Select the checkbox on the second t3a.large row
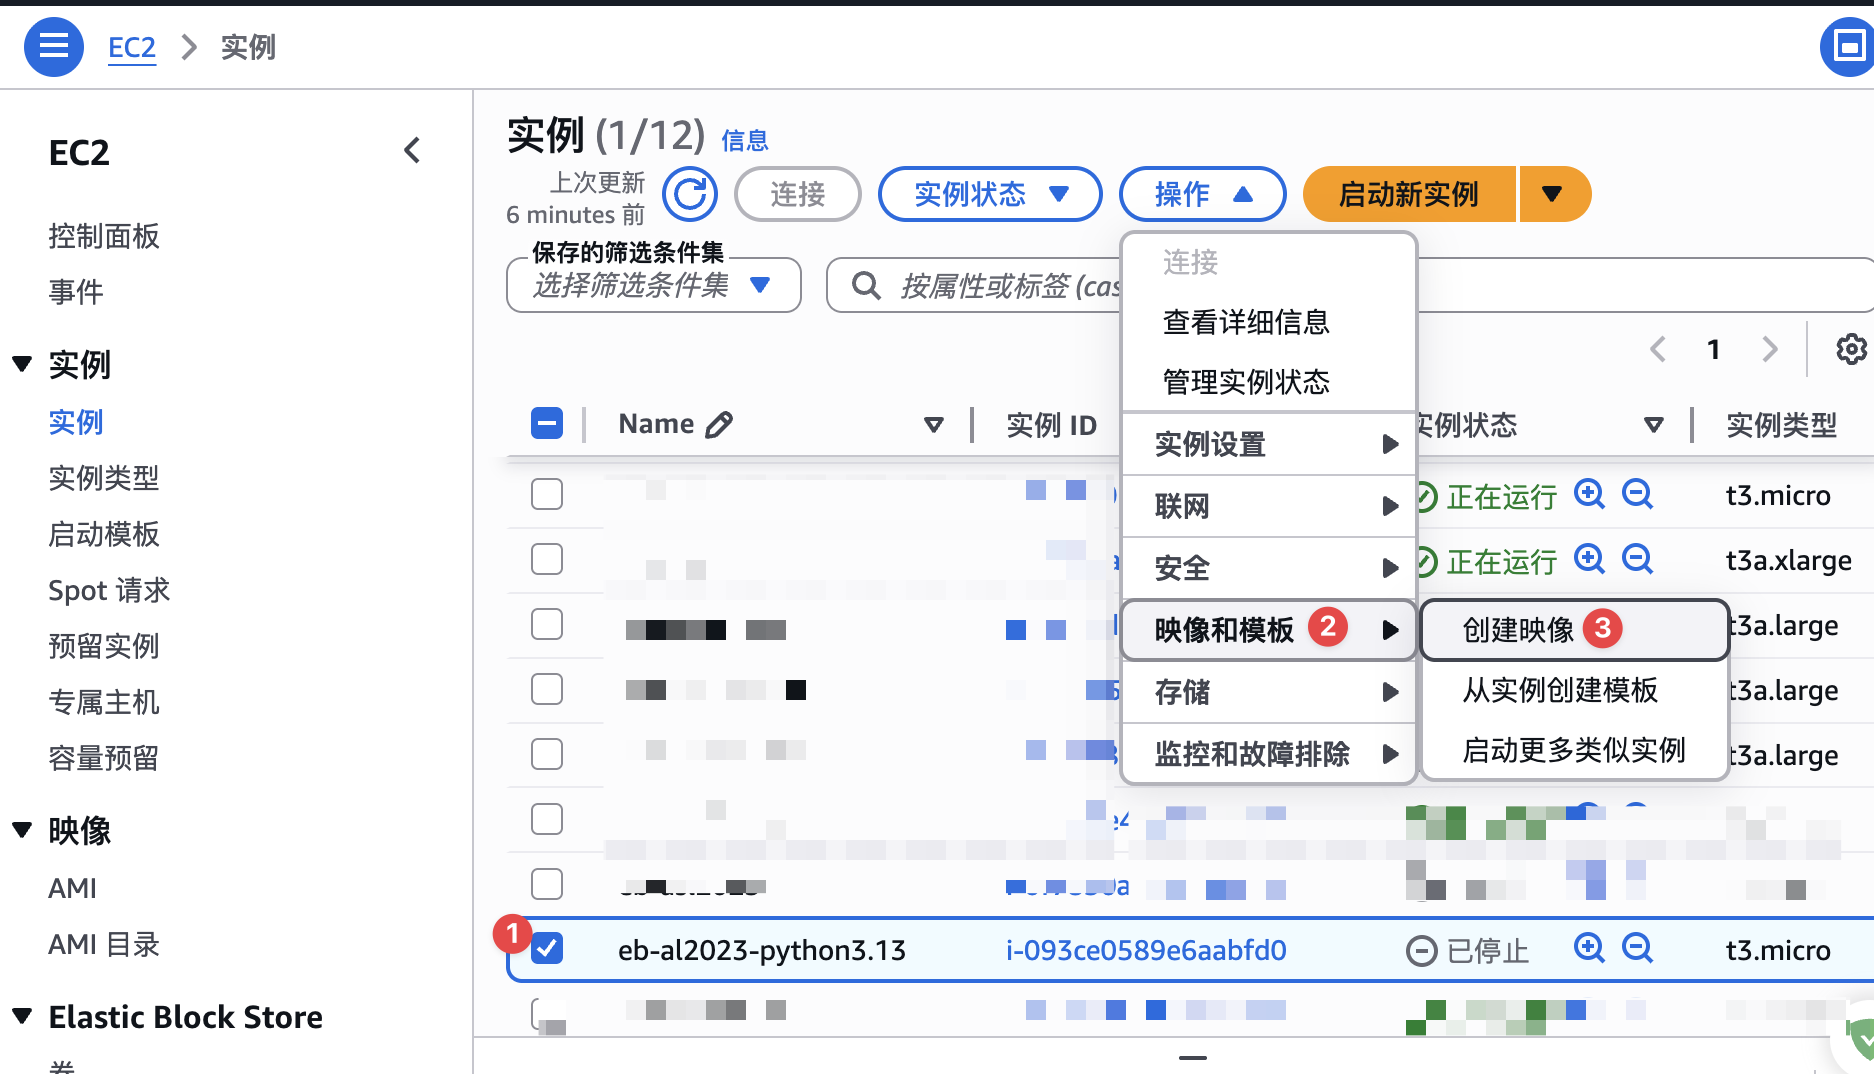 pos(547,689)
